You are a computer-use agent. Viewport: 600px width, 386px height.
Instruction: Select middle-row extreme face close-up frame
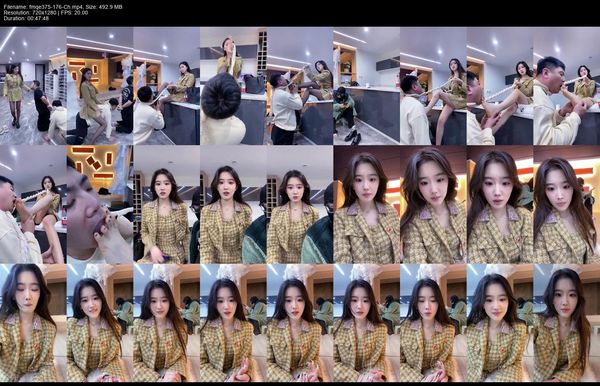click(100, 204)
